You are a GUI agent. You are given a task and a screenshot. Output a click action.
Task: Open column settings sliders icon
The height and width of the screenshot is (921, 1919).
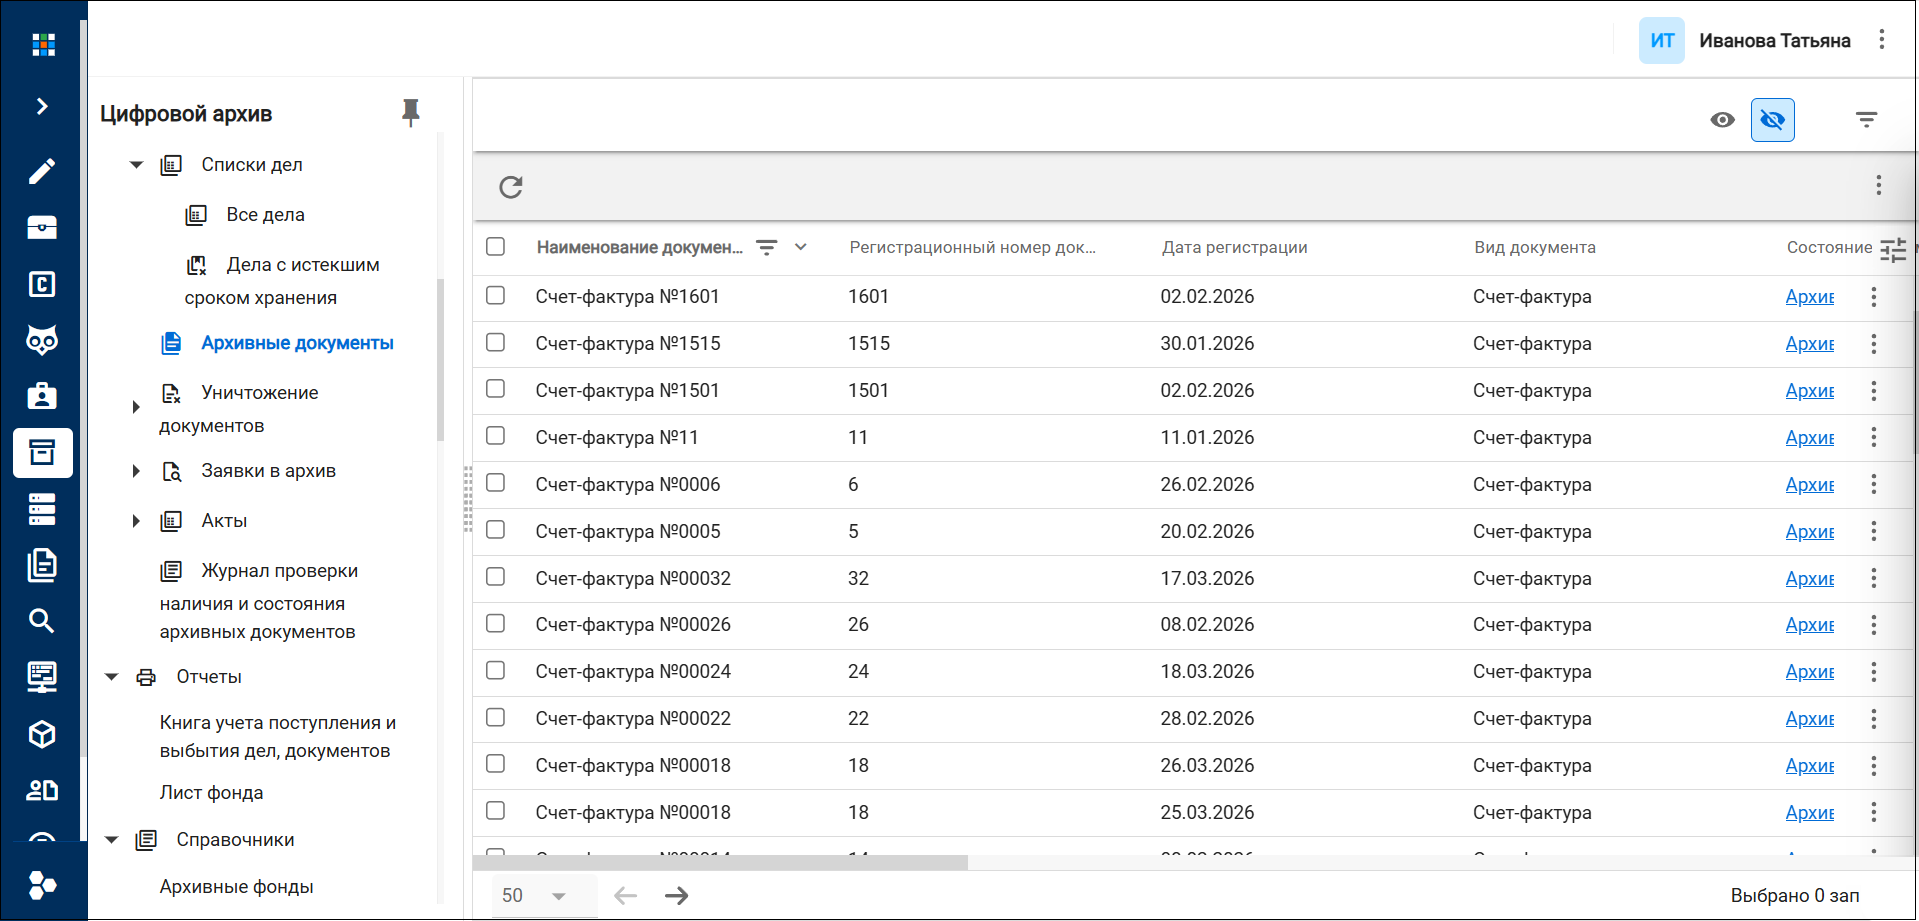point(1893,250)
